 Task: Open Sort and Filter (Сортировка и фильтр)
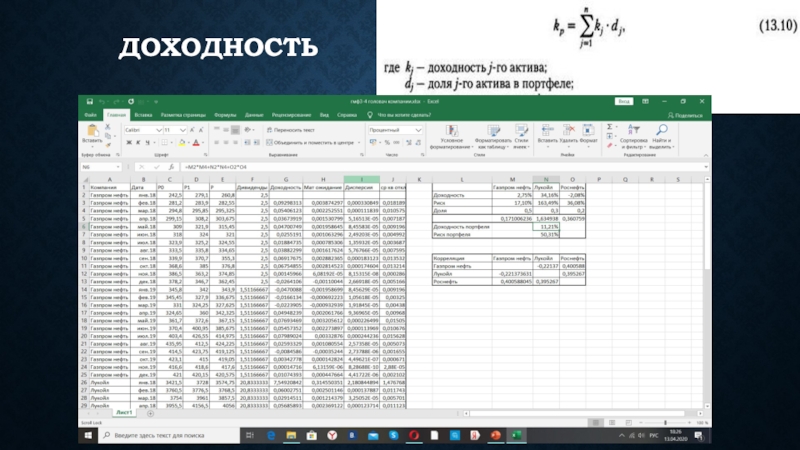(633, 137)
